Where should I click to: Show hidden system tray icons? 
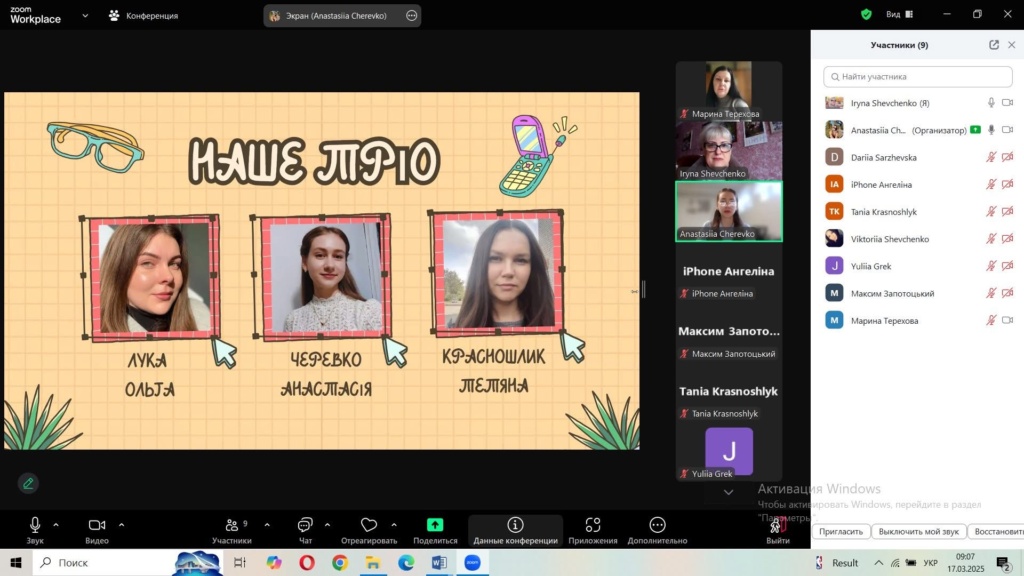[879, 562]
